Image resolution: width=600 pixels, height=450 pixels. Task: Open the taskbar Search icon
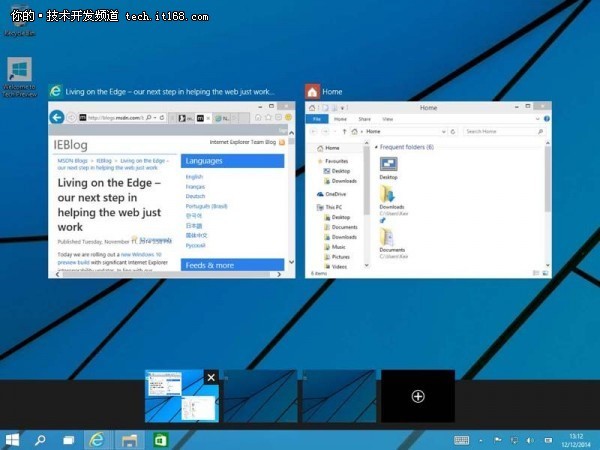[x=41, y=439]
